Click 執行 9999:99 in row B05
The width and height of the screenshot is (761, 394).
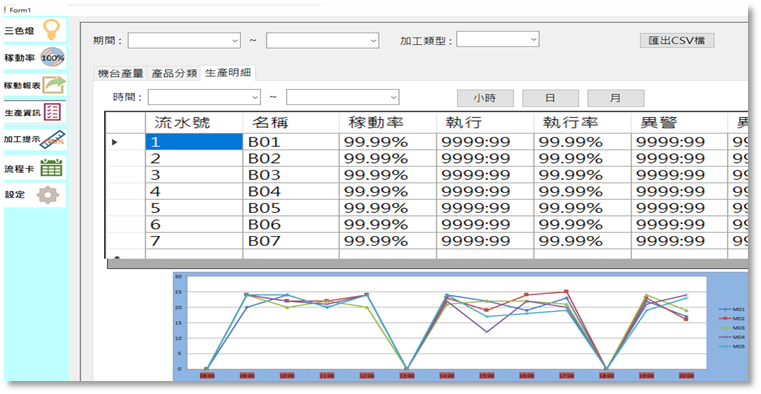tap(485, 208)
